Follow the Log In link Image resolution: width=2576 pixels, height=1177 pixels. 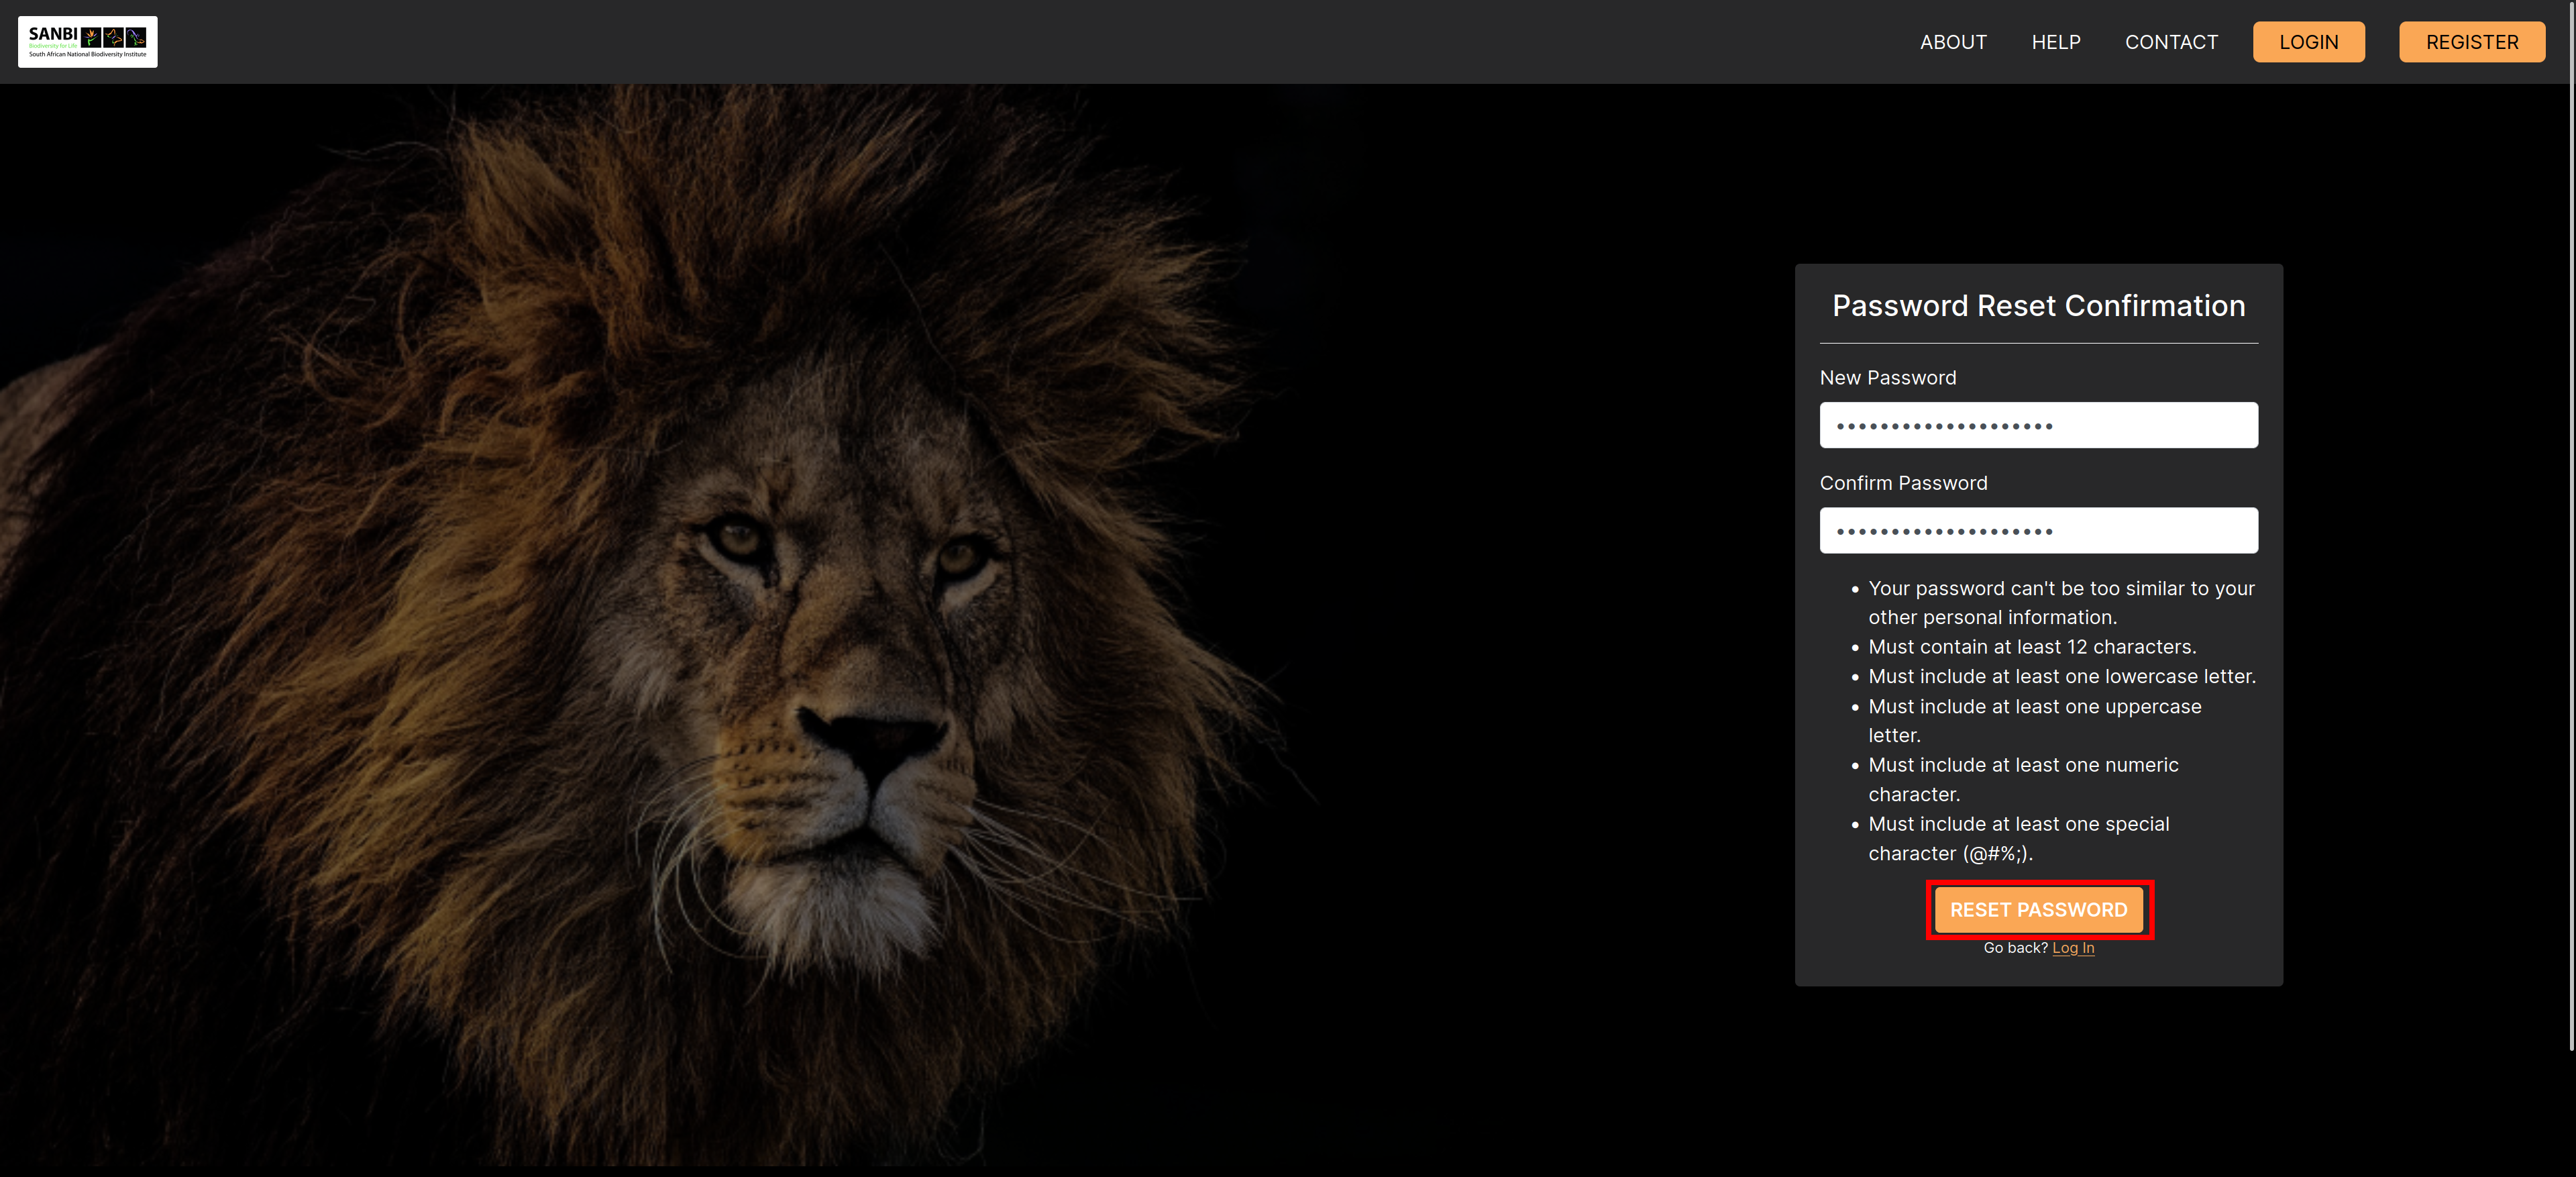click(x=2073, y=948)
